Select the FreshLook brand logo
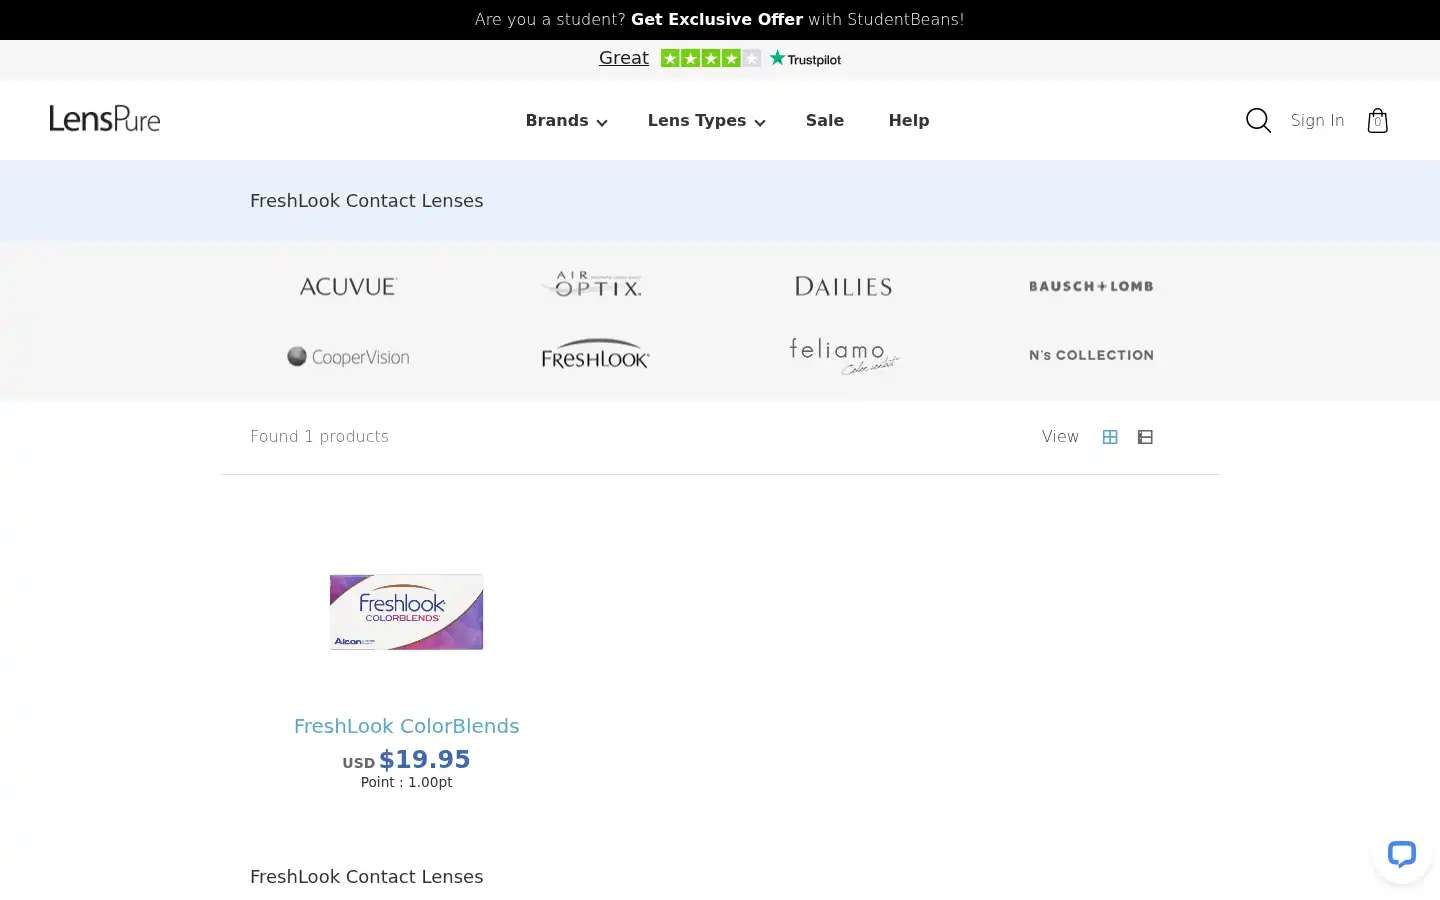1440x900 pixels. coord(596,354)
